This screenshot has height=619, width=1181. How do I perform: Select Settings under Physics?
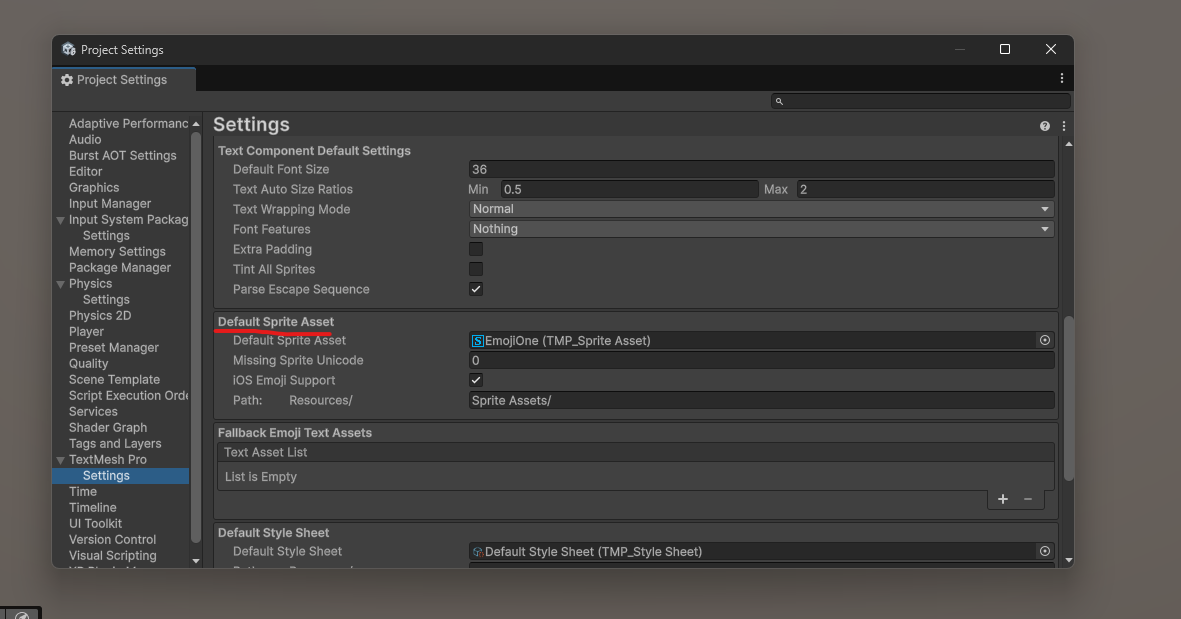106,300
